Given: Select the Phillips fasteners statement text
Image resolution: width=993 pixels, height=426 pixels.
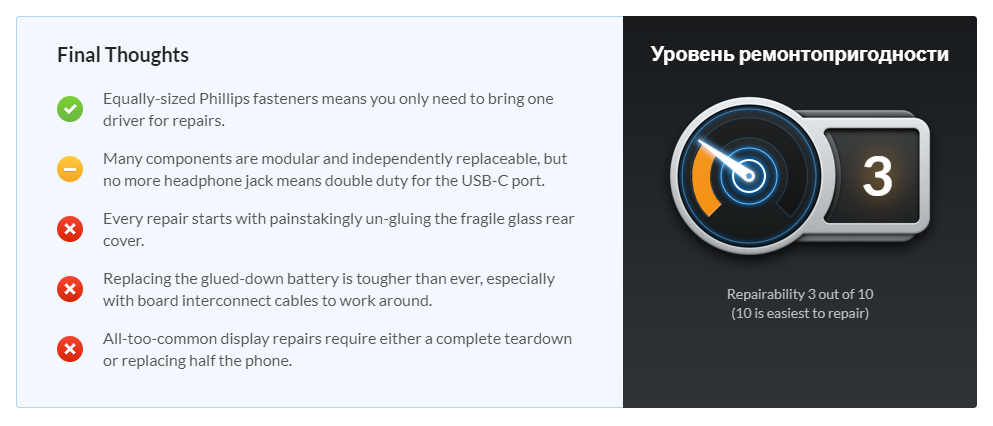Looking at the screenshot, I should coord(328,109).
